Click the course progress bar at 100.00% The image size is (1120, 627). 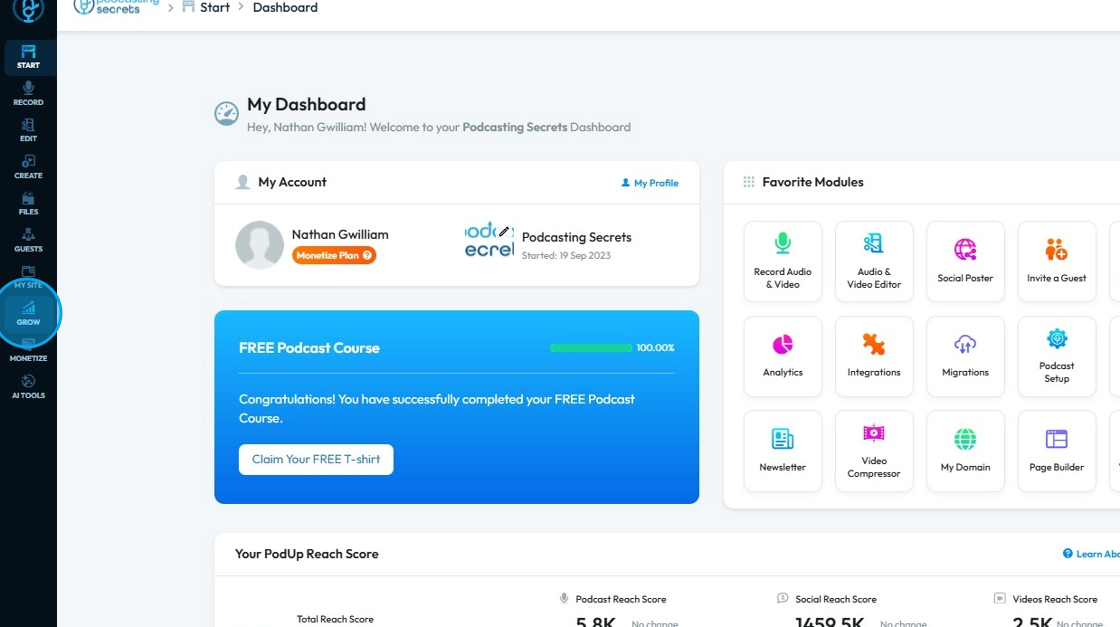(591, 348)
